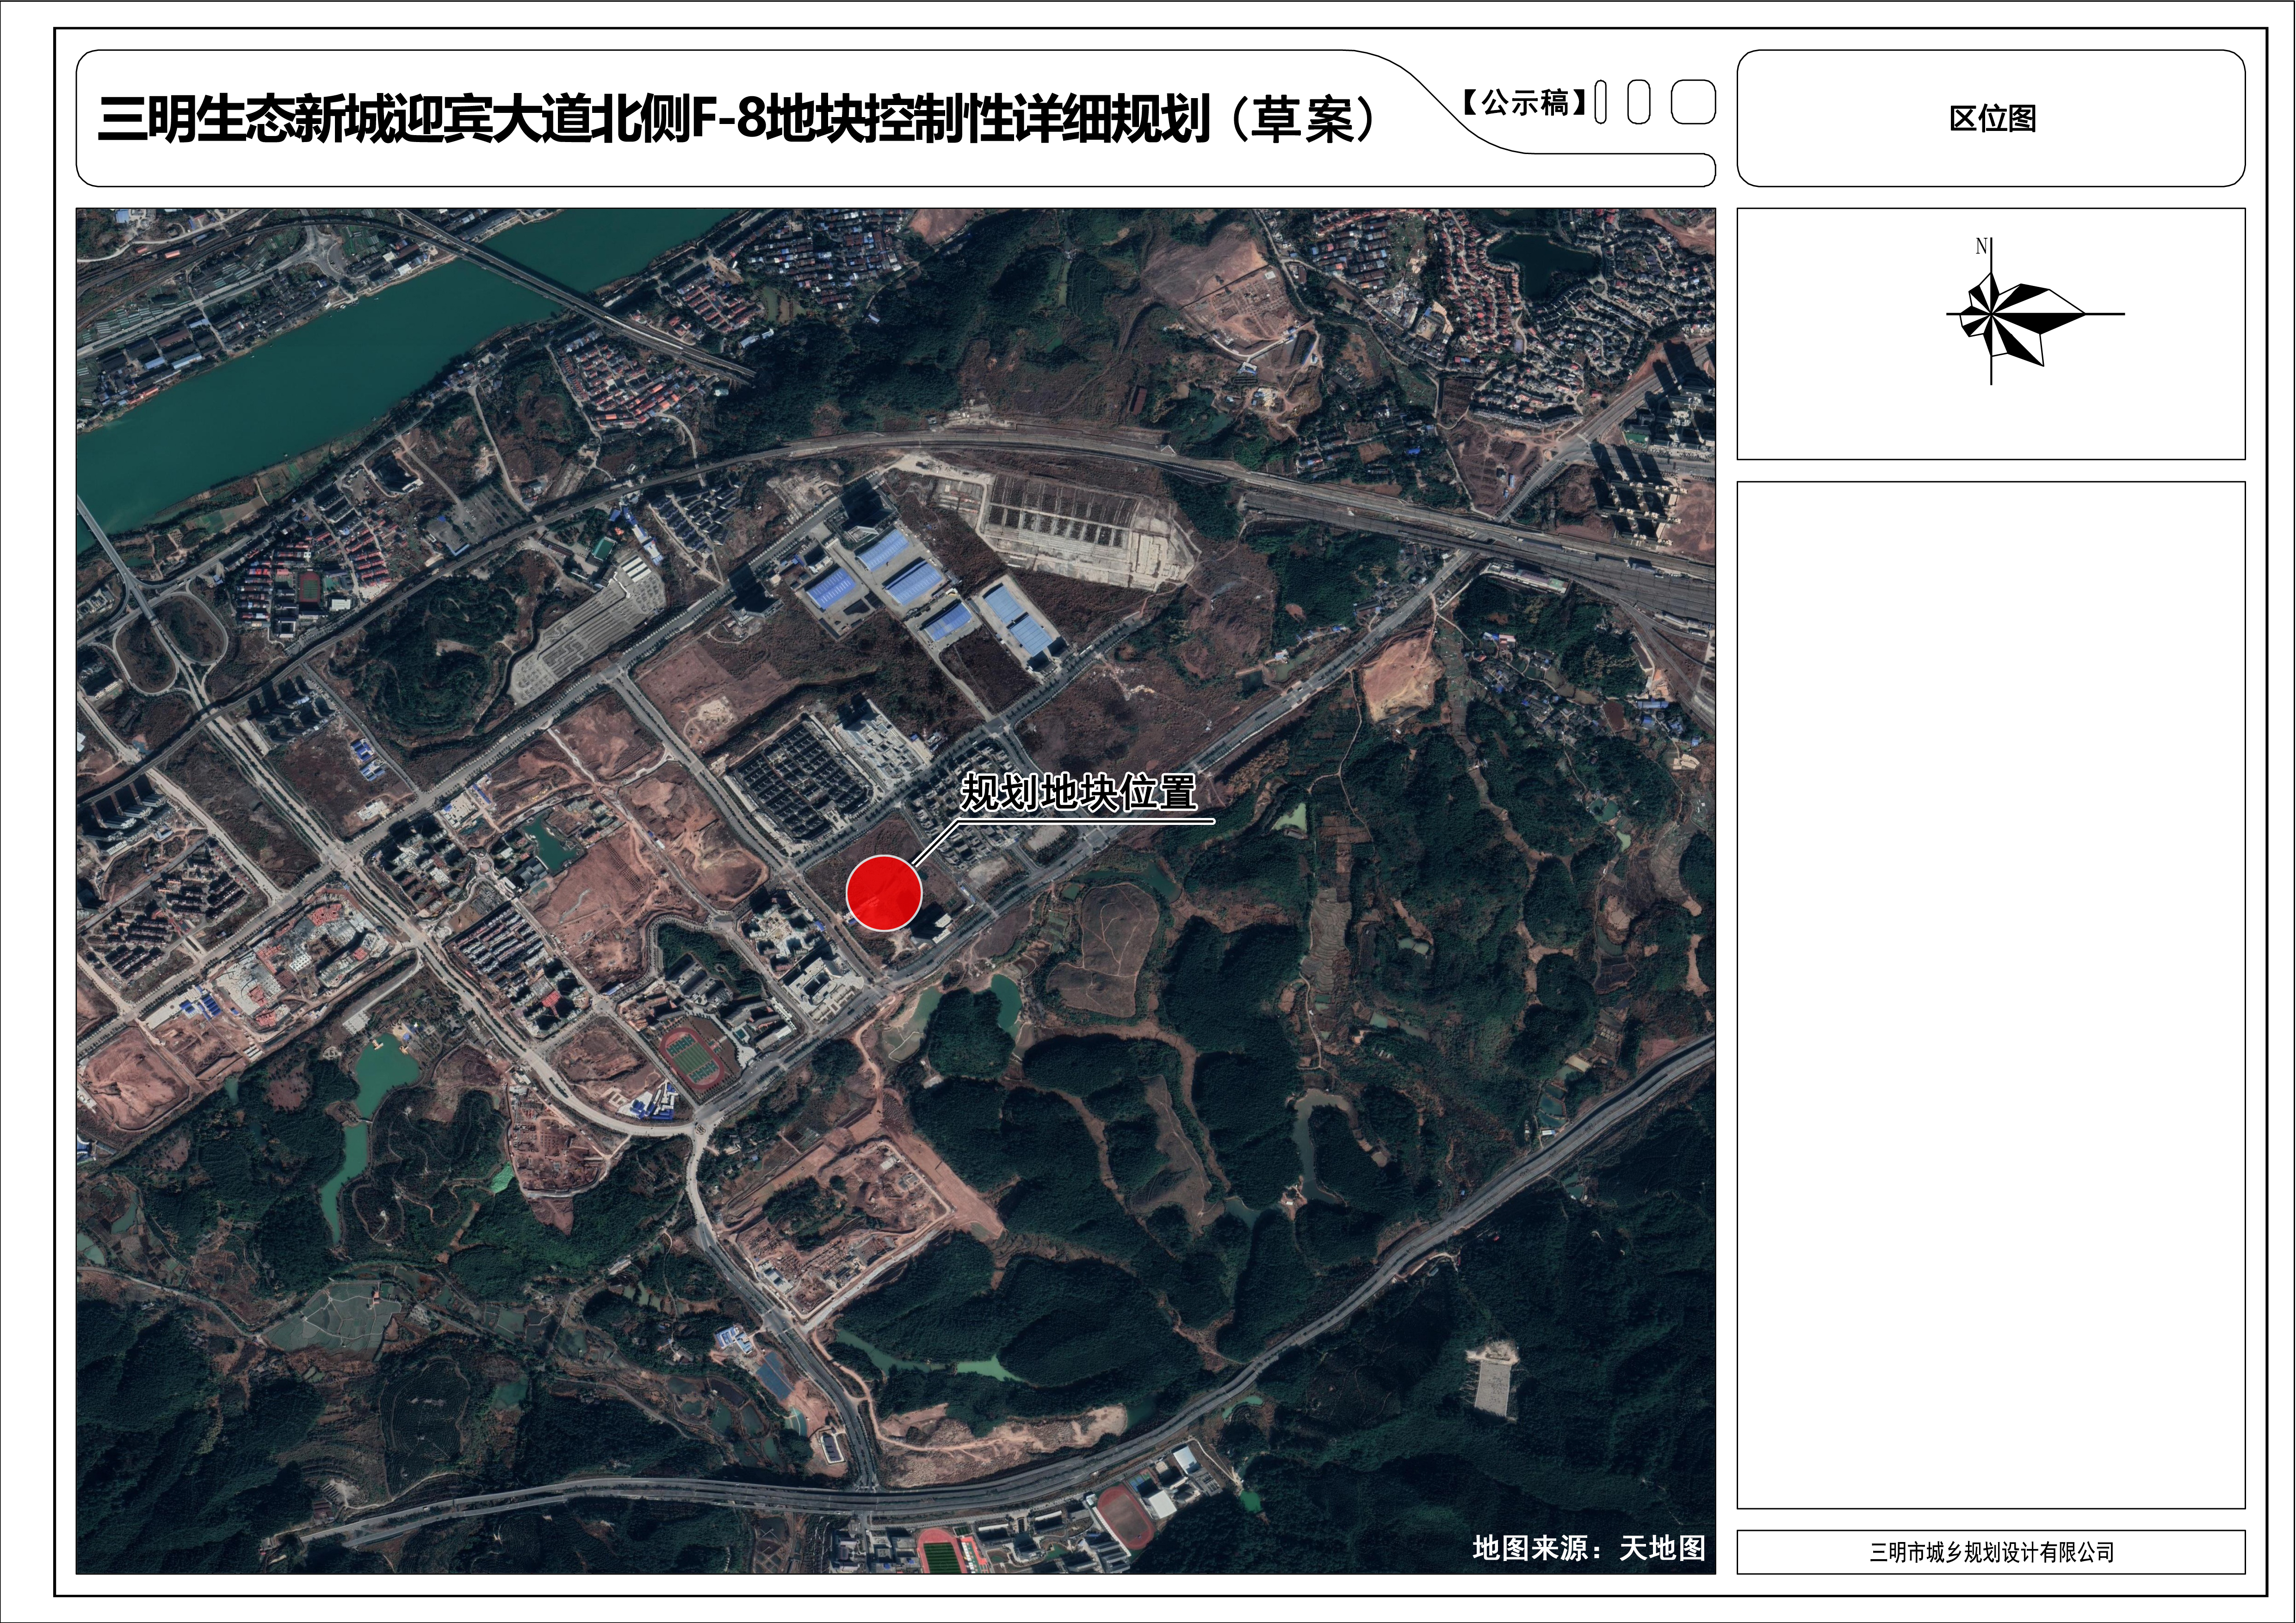The image size is (2296, 1623).
Task: Click the 区位图 panel heading
Action: (1992, 119)
